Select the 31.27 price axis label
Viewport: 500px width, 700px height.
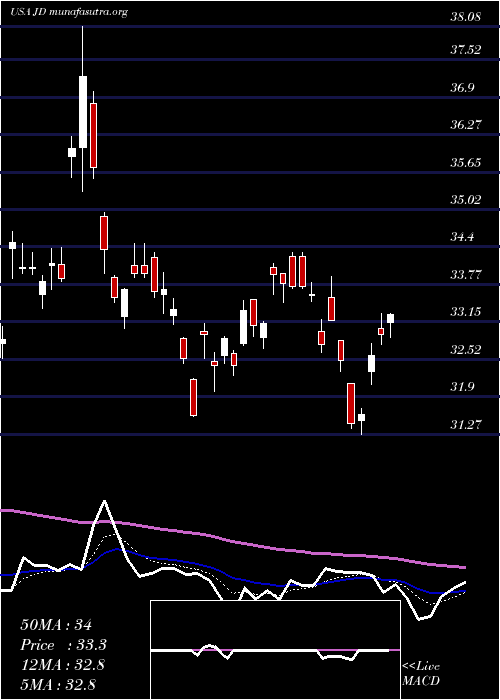pyautogui.click(x=465, y=424)
